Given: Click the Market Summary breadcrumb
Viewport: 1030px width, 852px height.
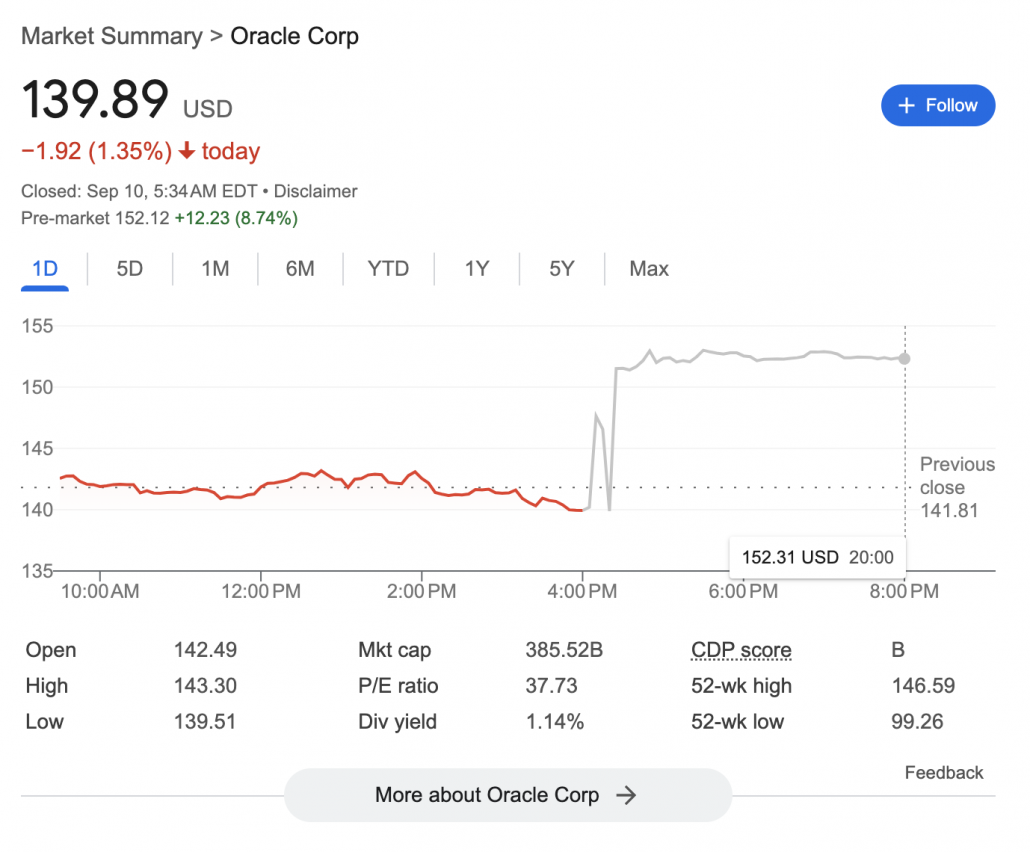Looking at the screenshot, I should click(x=111, y=36).
